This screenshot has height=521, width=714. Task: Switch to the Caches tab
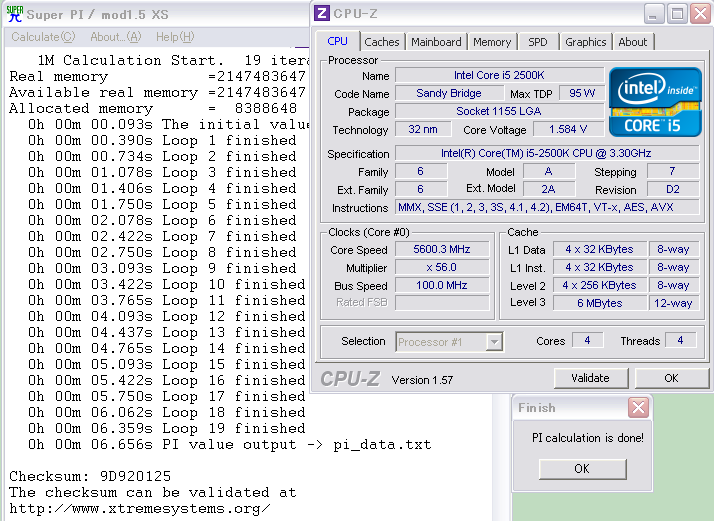tap(382, 42)
